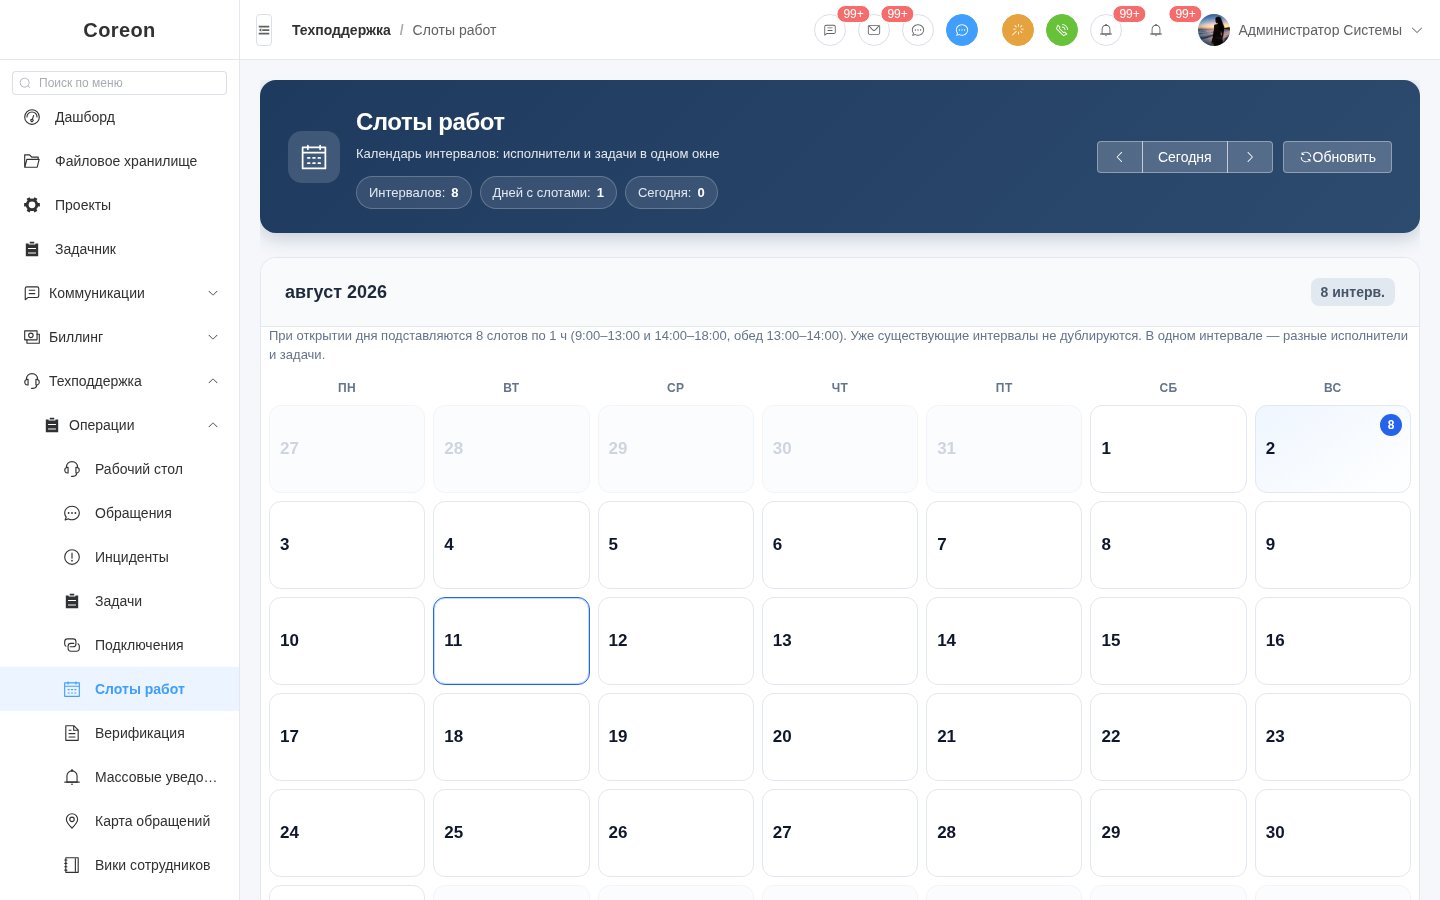This screenshot has width=1440, height=900.
Task: Select day 7 in the calendar
Action: click(1004, 545)
